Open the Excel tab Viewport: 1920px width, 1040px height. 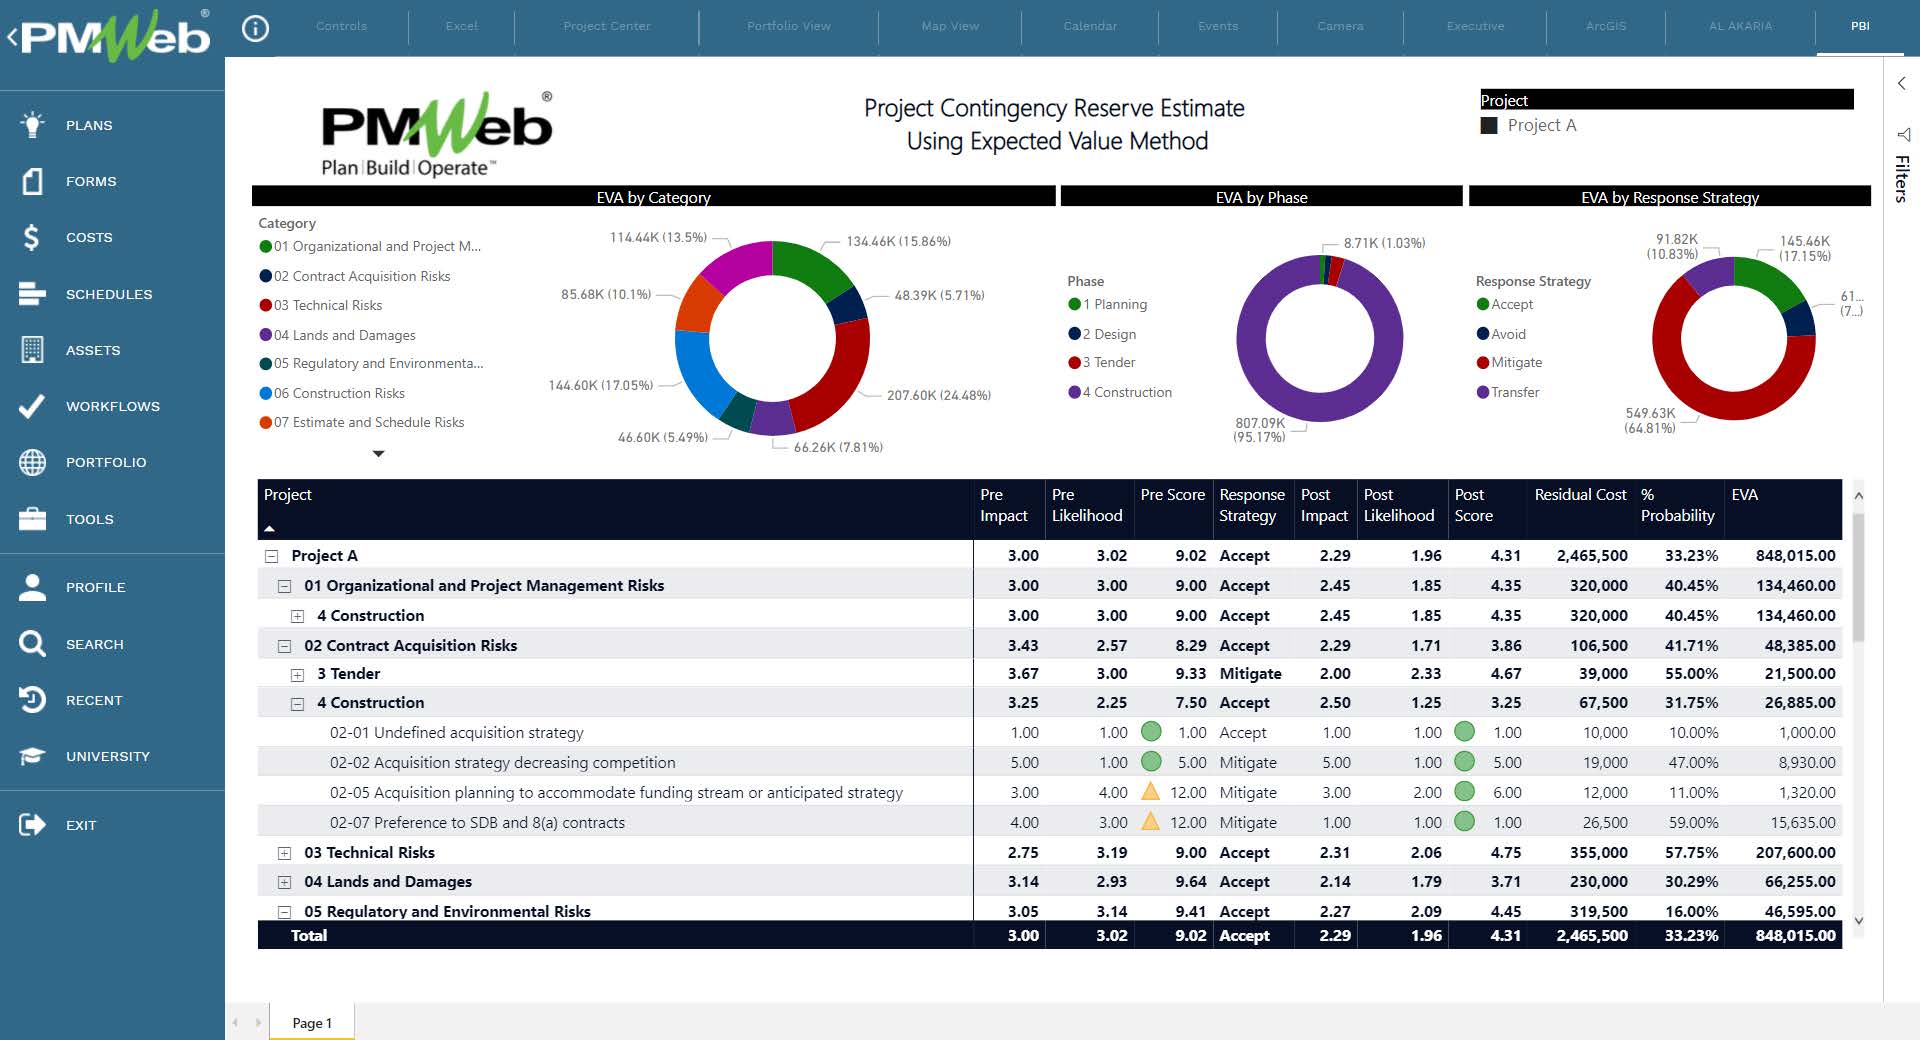(461, 26)
